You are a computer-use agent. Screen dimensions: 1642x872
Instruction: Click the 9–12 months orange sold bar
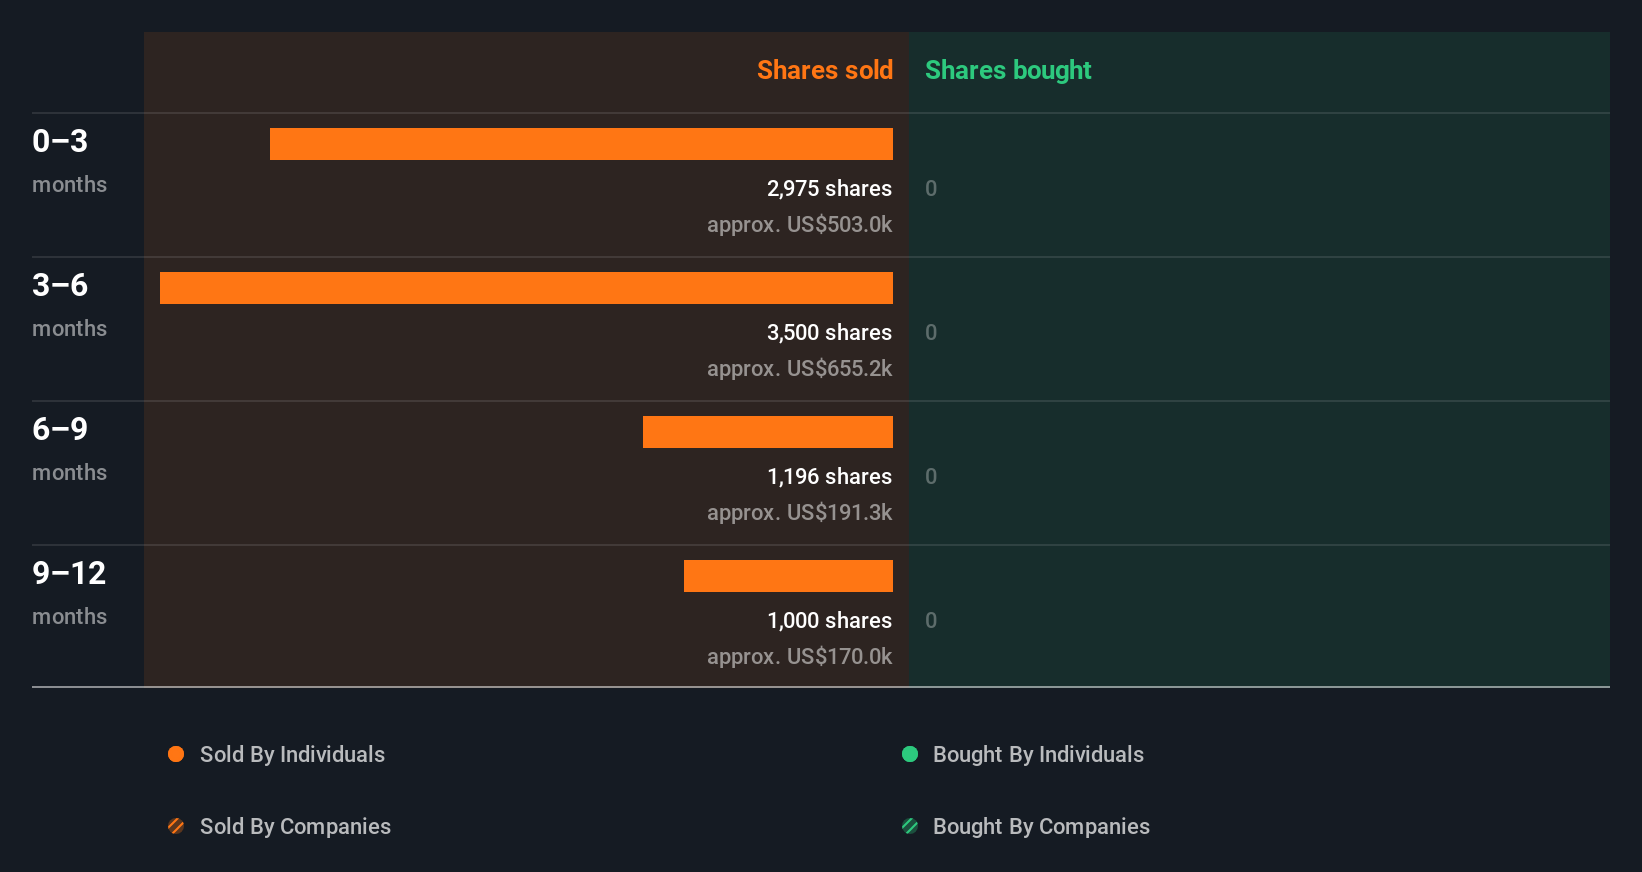[788, 576]
